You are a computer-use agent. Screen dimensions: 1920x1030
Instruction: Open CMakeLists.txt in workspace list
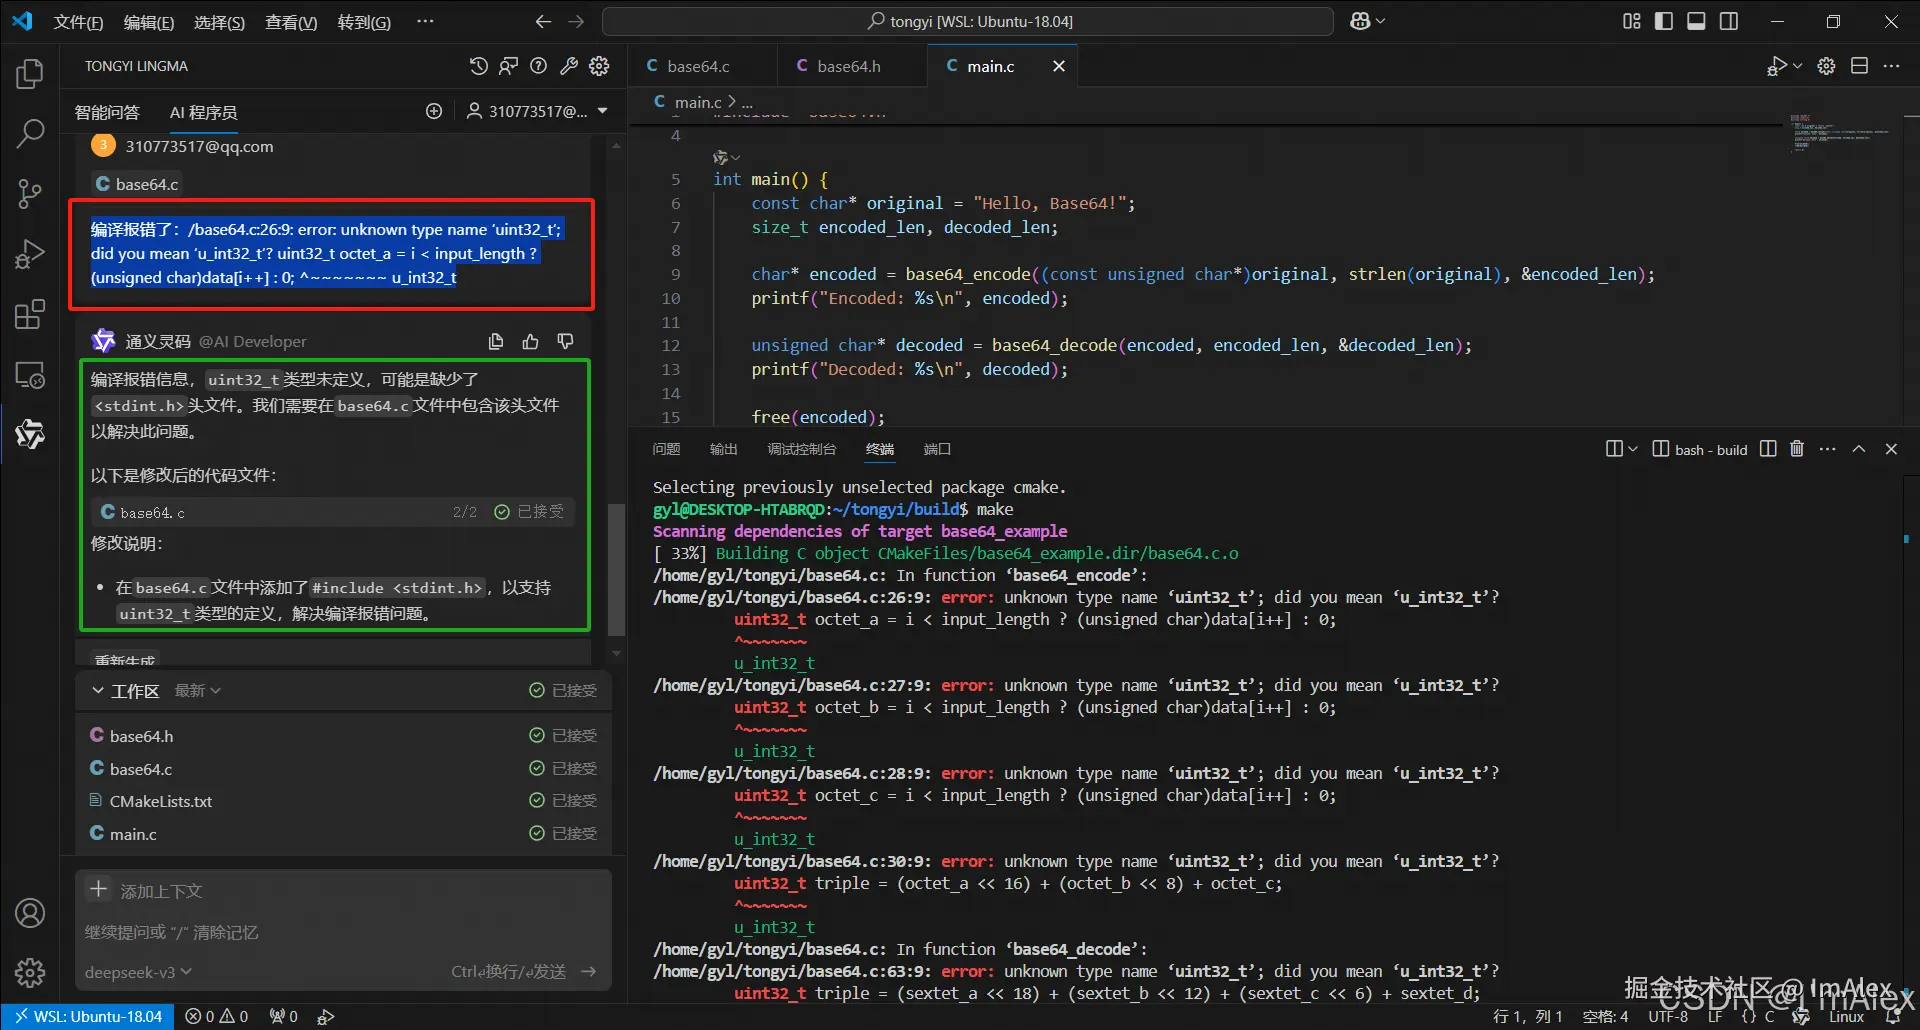pyautogui.click(x=160, y=801)
